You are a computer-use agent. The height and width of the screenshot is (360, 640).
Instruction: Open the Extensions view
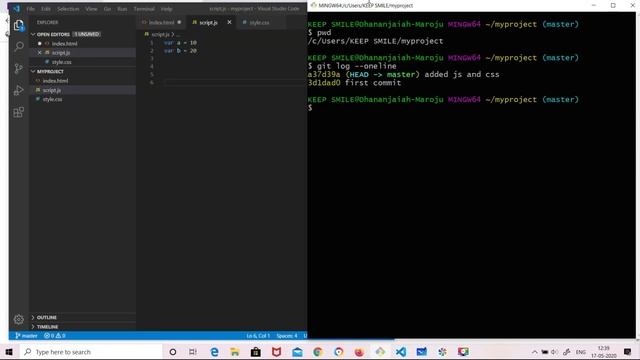(18, 112)
